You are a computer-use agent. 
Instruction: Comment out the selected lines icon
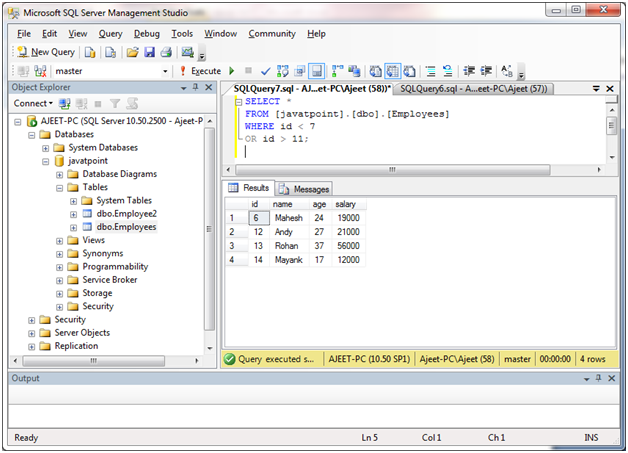[x=431, y=71]
